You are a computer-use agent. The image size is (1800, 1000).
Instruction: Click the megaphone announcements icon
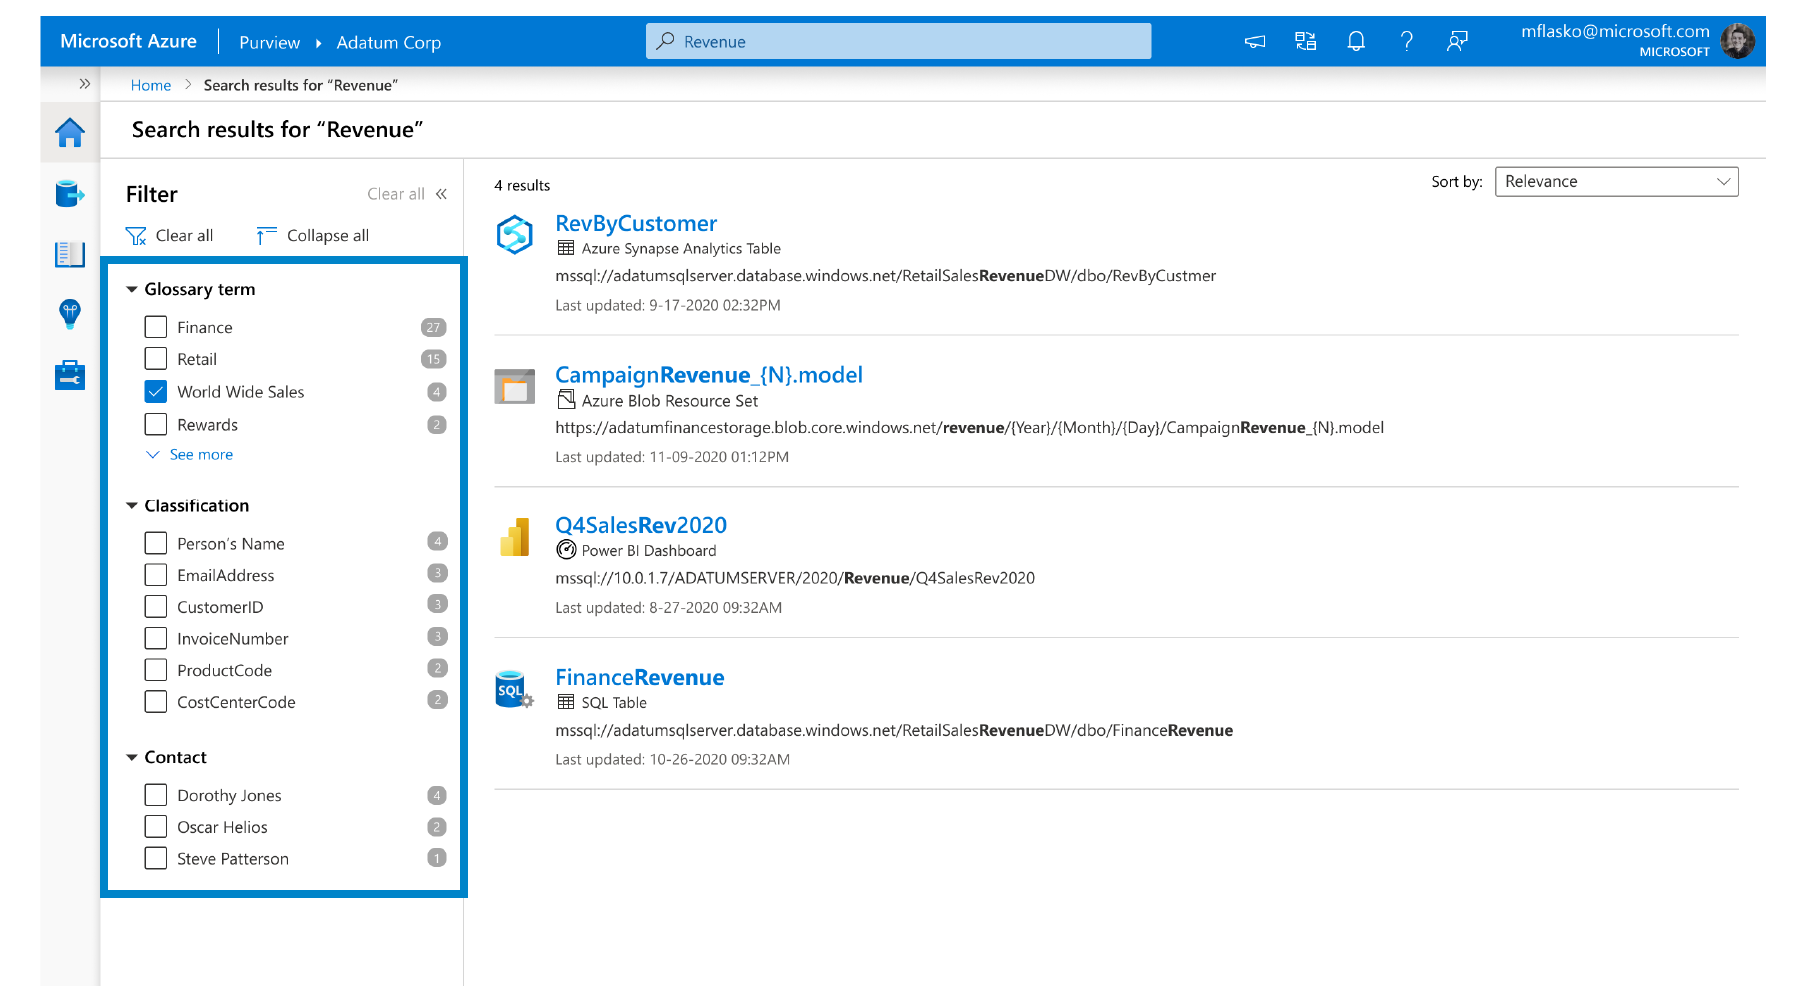[1255, 41]
